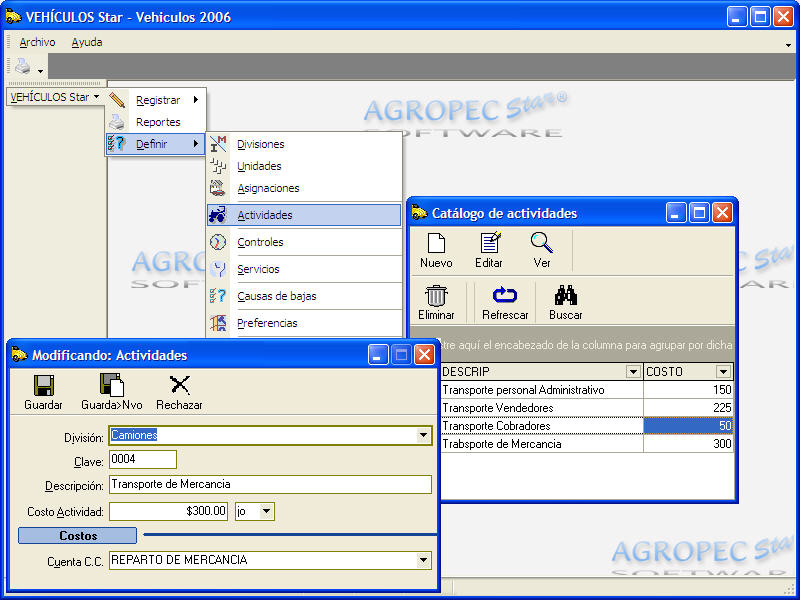Viewport: 800px width, 600px height.
Task: Open the VEHÍCULOS Star toolbar menu button
Action: 55,97
